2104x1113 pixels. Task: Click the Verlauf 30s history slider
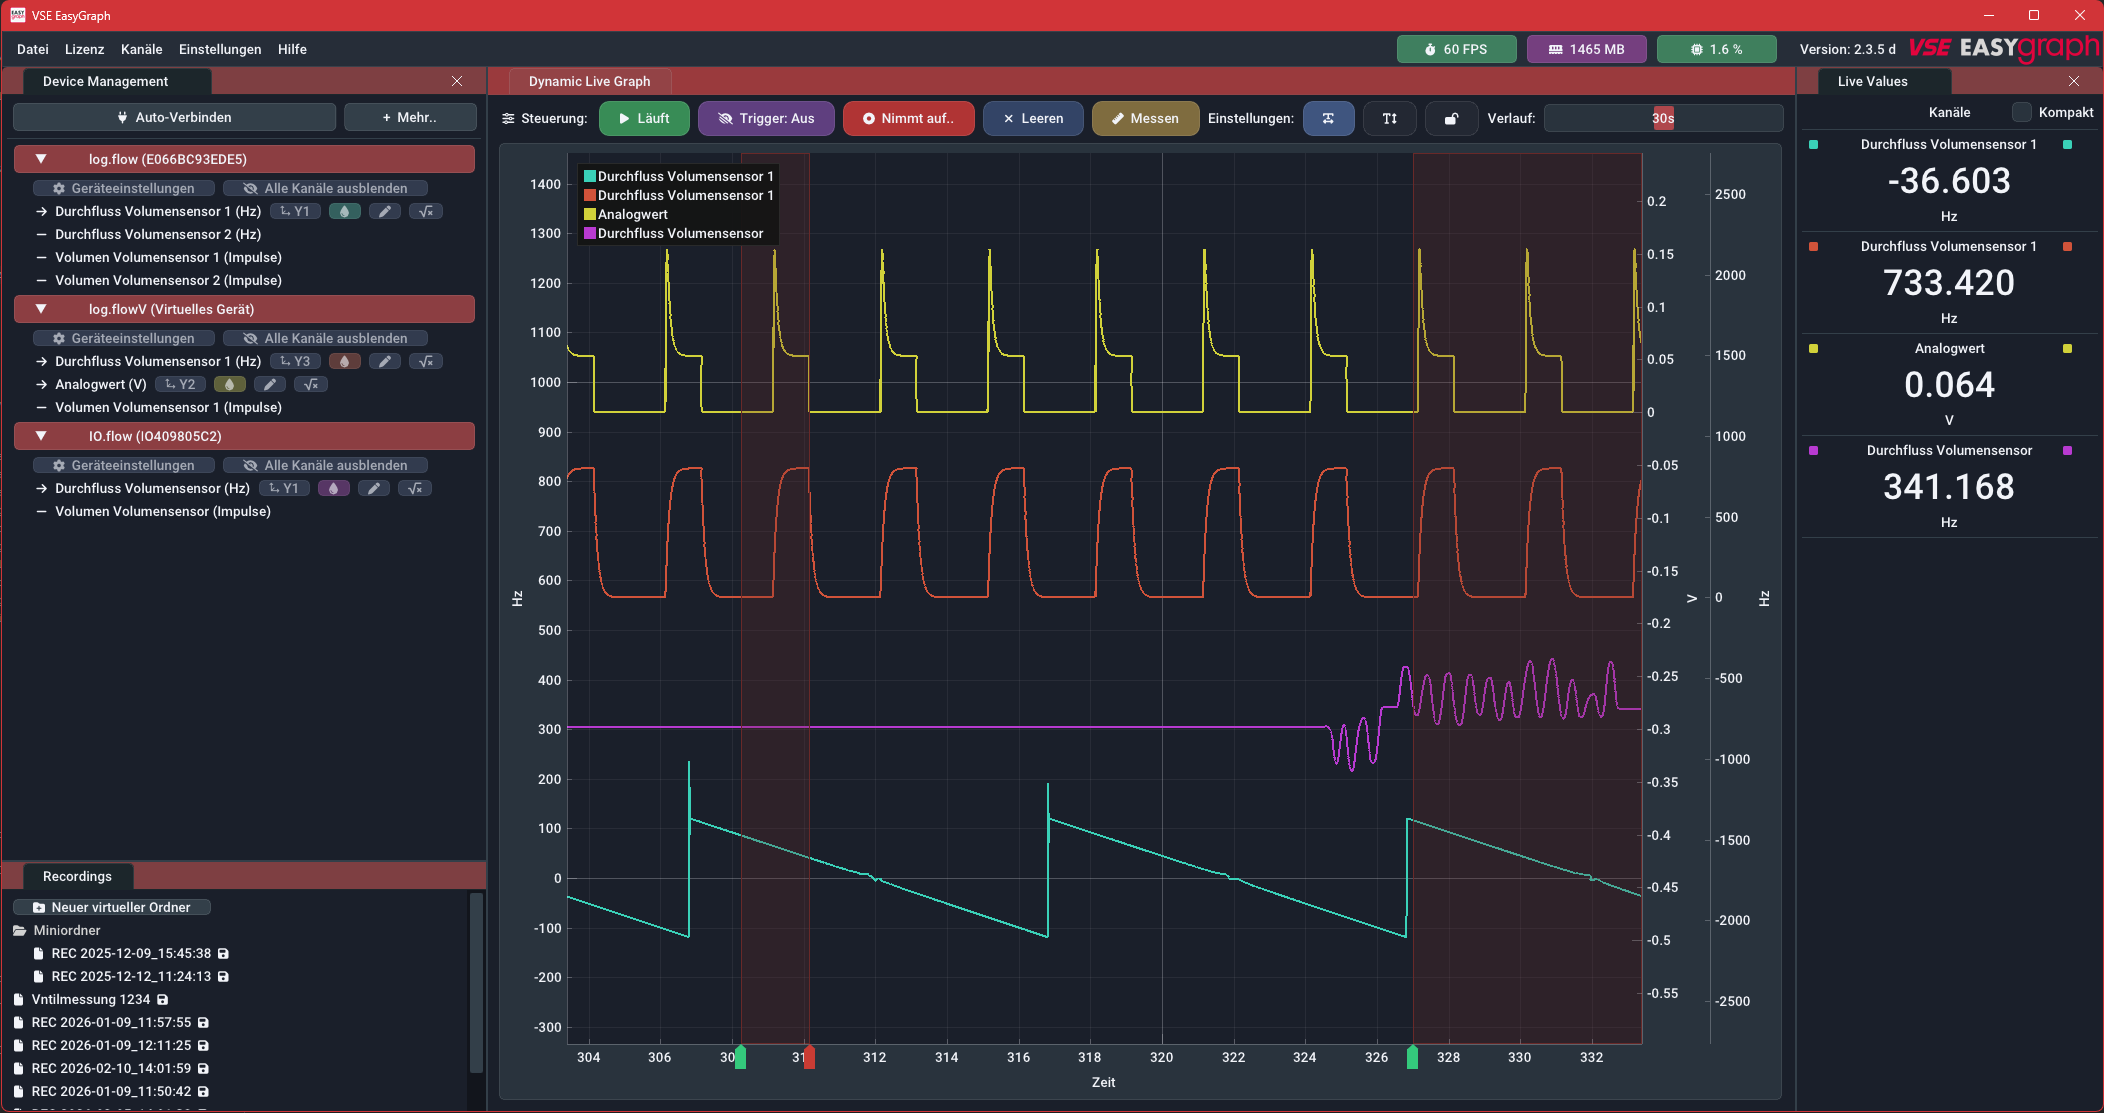coord(1662,118)
